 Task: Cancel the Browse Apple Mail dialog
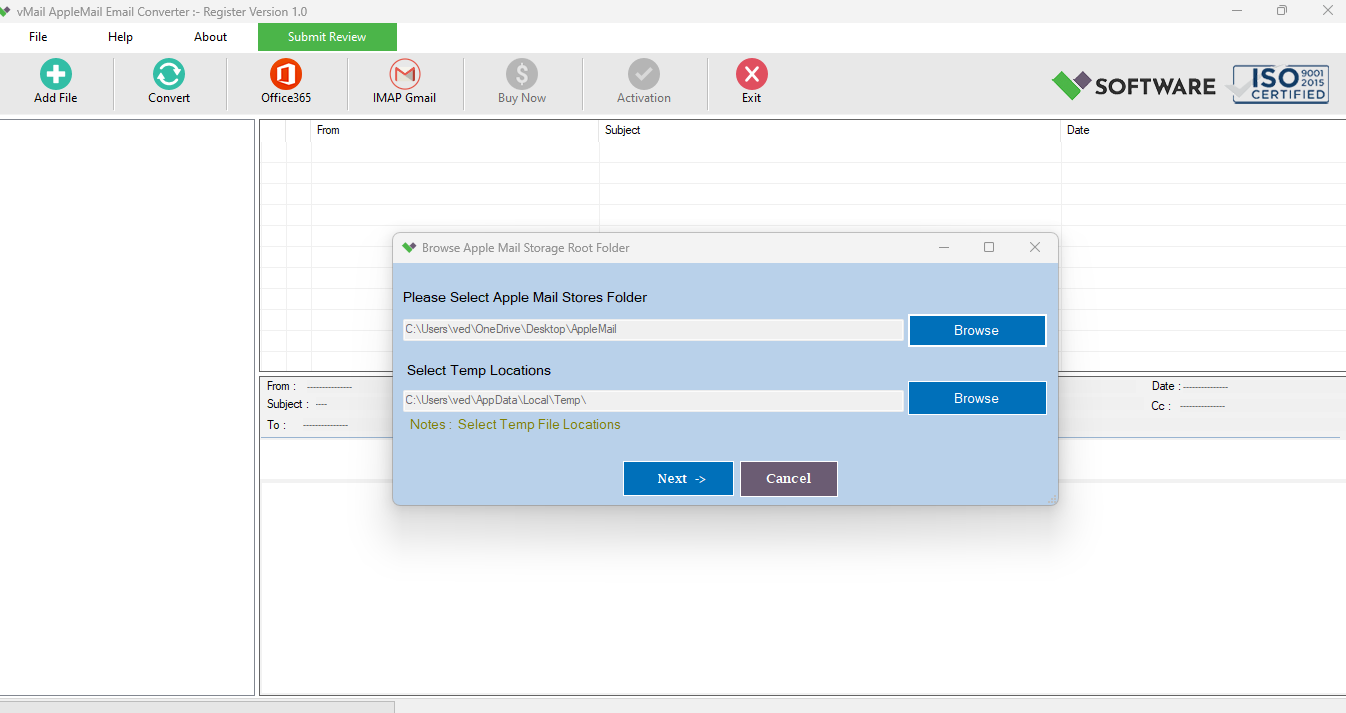788,478
